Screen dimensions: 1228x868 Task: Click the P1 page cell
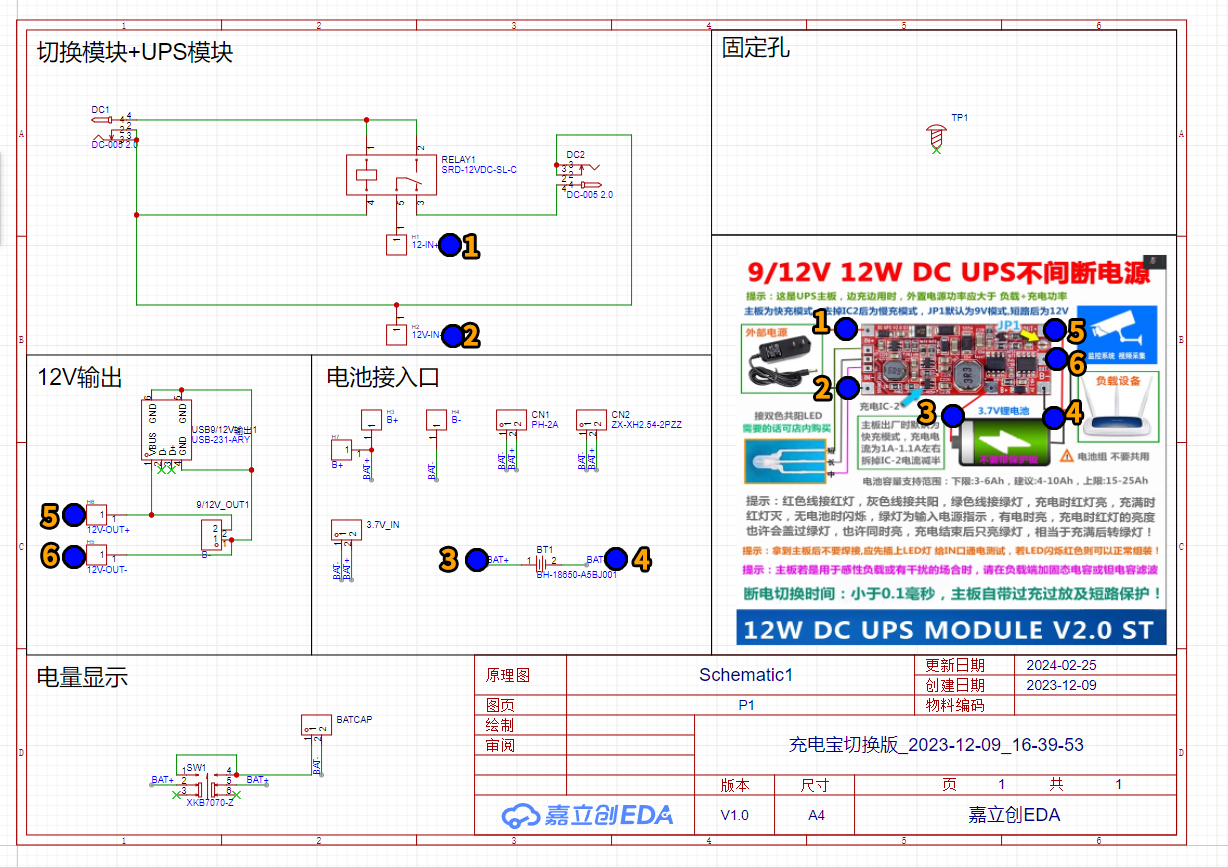pos(746,705)
